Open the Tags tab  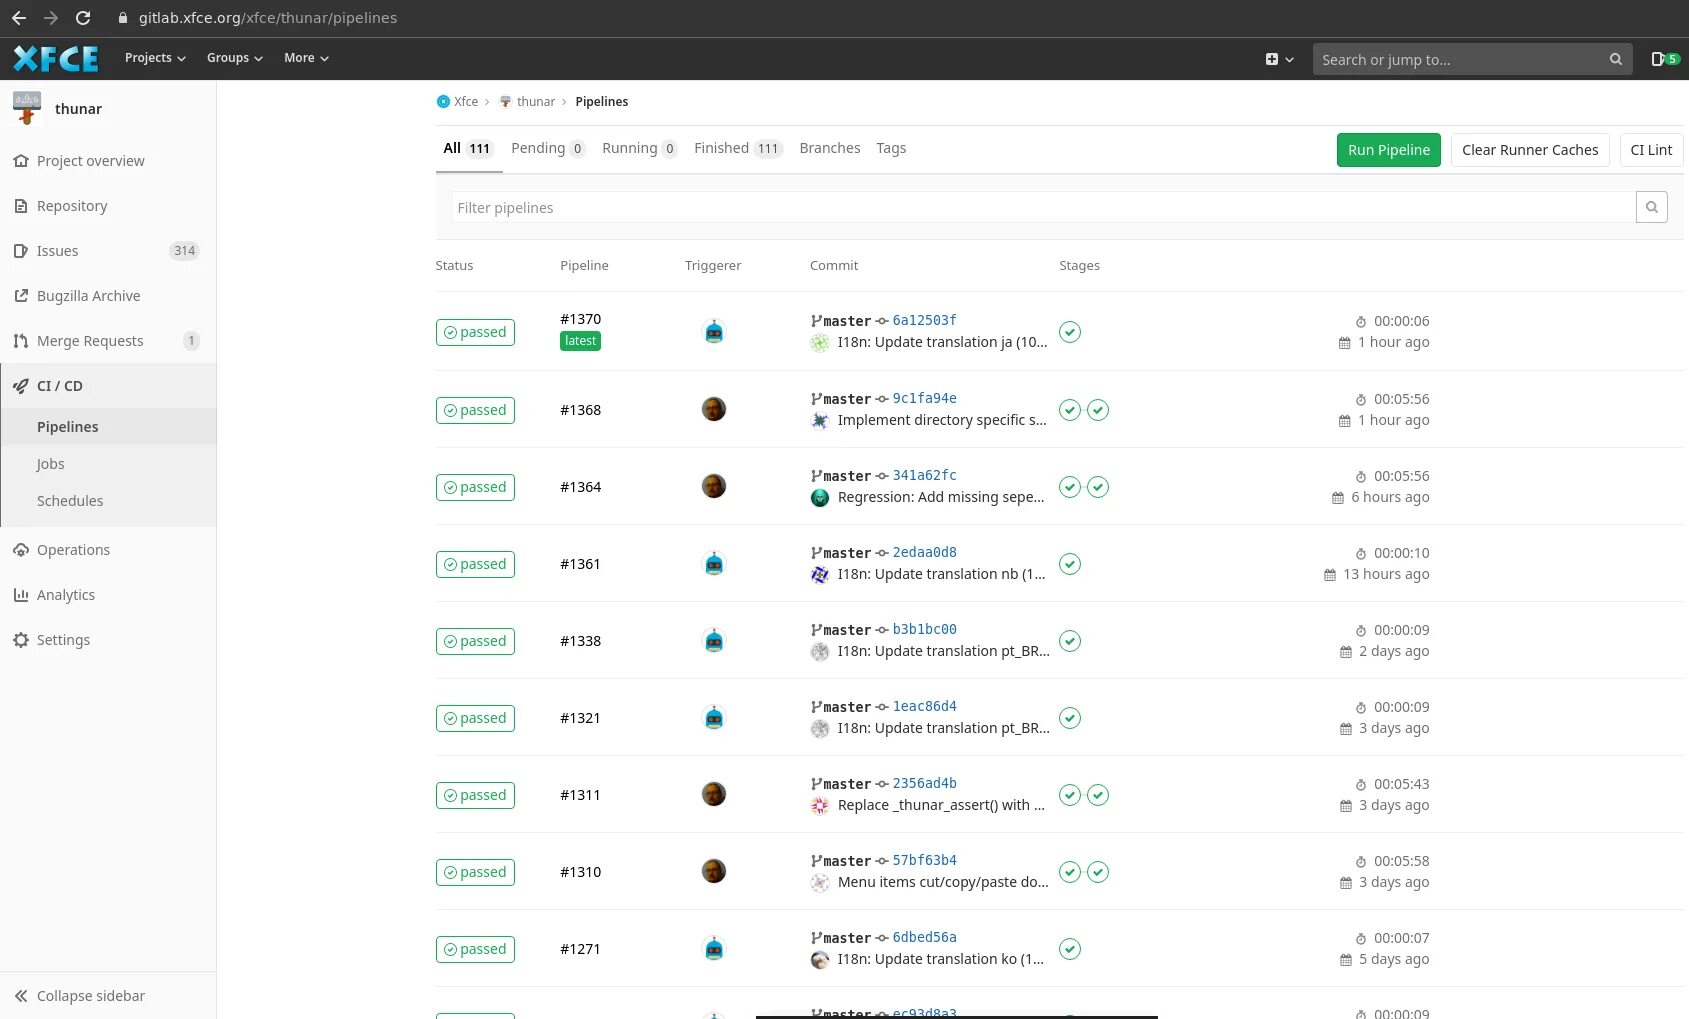(891, 148)
